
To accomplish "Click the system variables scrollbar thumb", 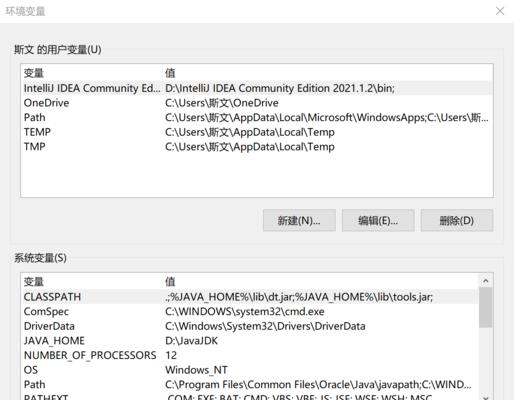I will (486, 308).
